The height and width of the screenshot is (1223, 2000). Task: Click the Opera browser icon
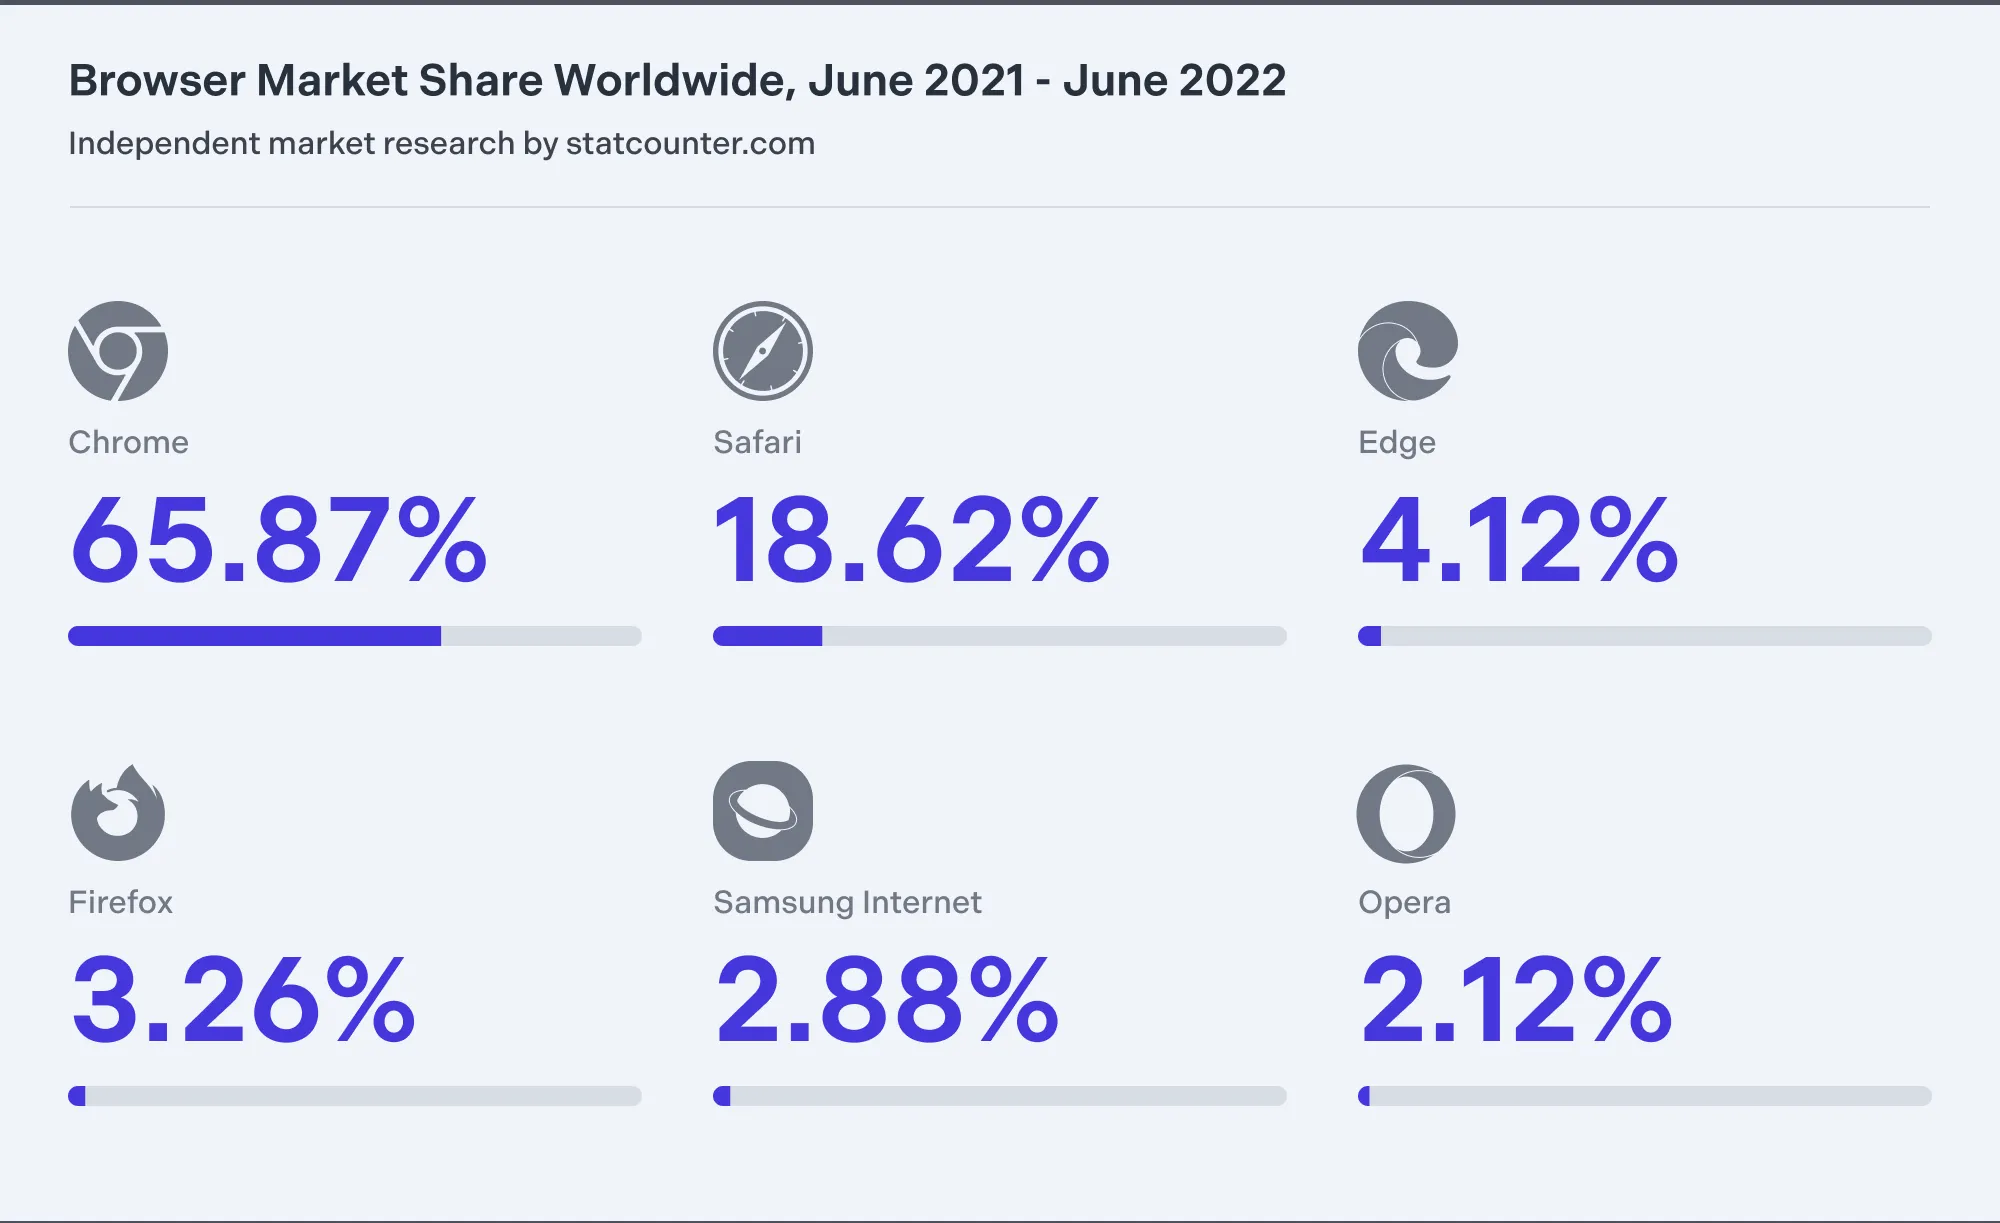tap(1406, 813)
